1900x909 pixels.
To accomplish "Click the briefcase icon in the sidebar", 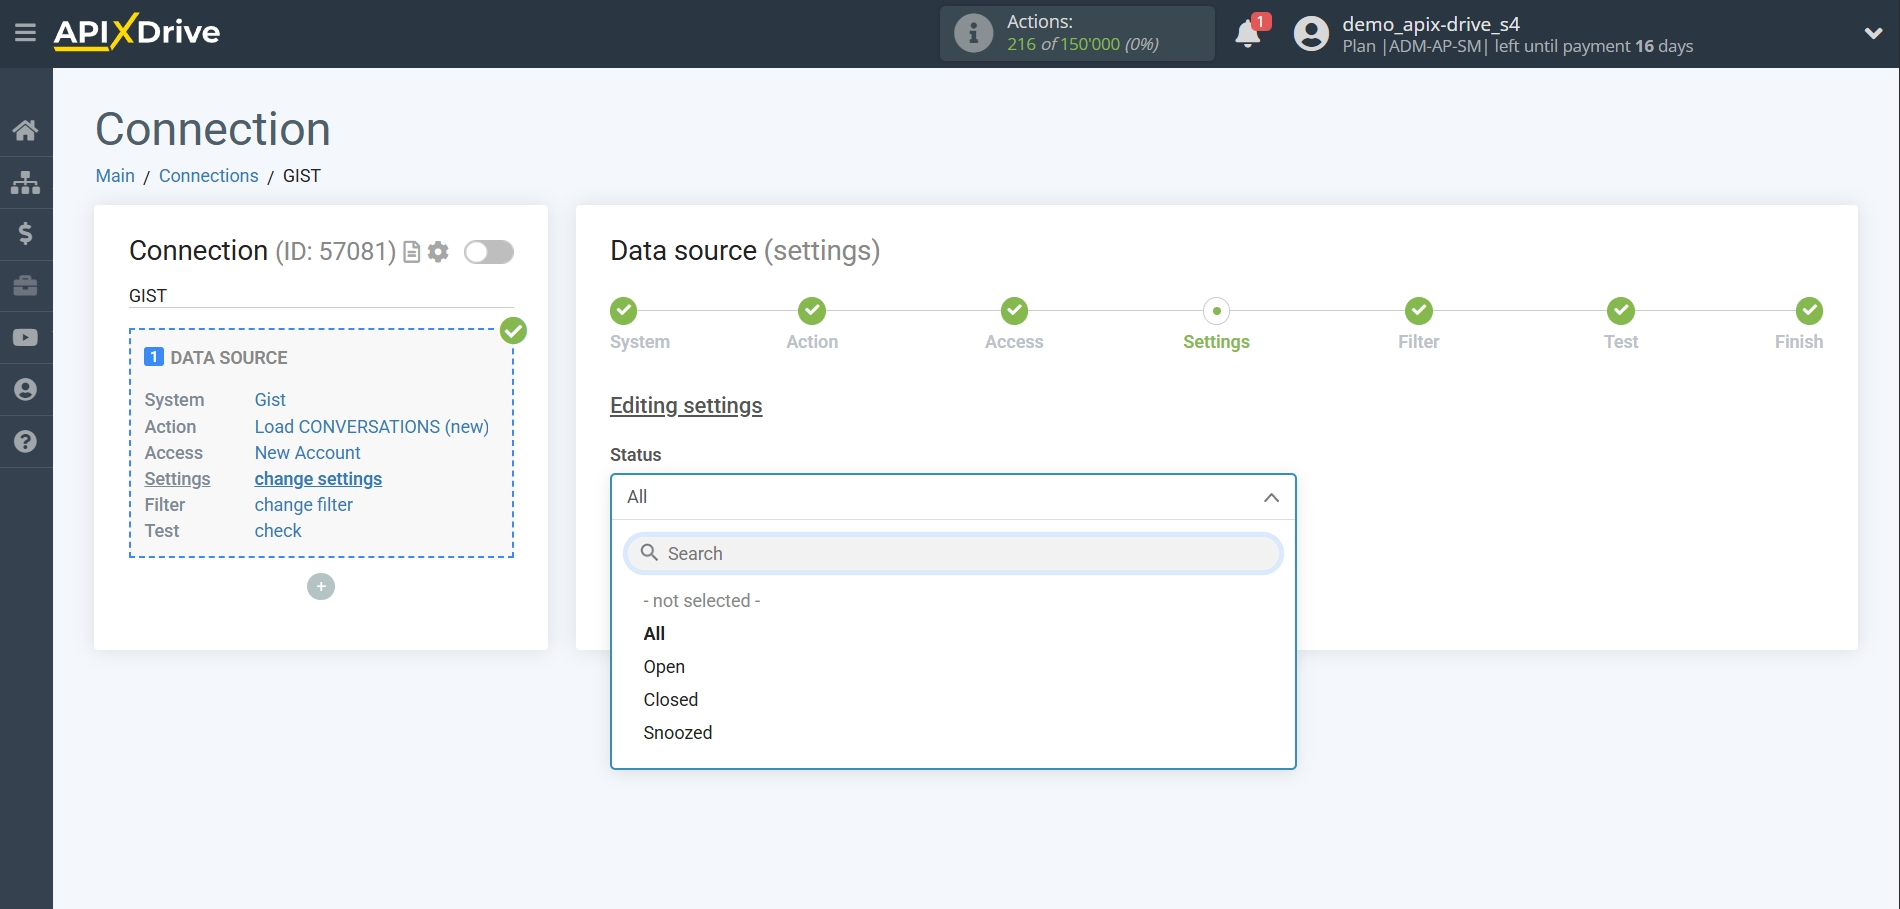I will tap(26, 286).
